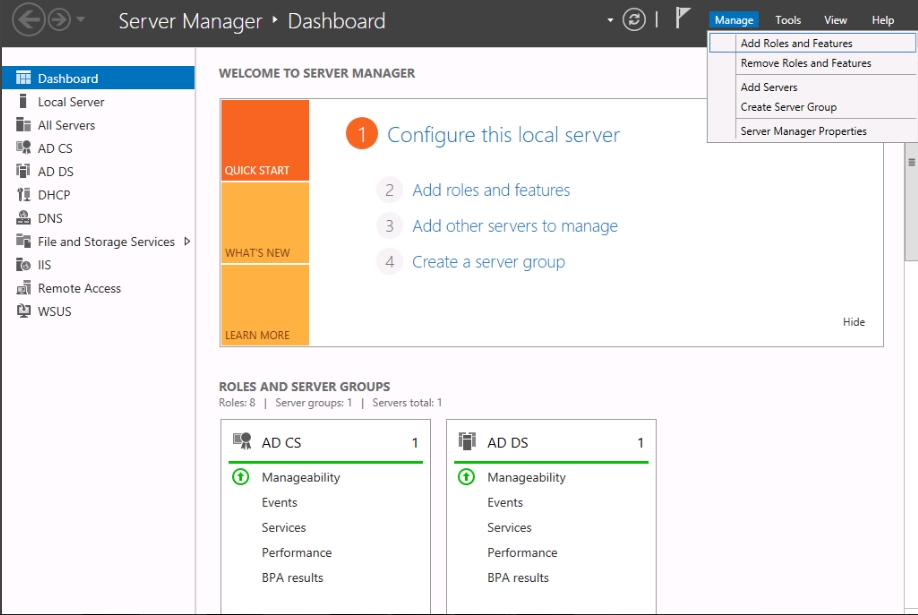The image size is (918, 615).
Task: Click File and Storage Services icon
Action: pos(23,241)
